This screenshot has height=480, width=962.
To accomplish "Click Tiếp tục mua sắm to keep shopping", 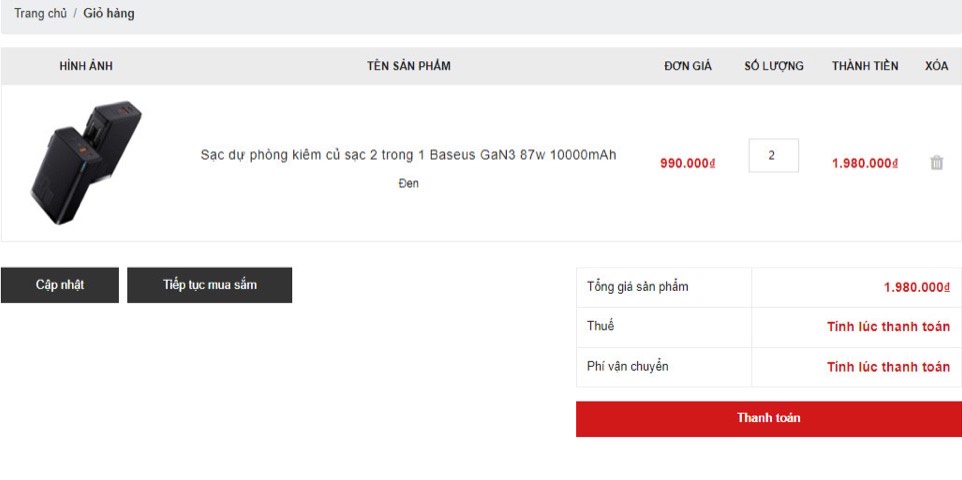I will (x=209, y=285).
